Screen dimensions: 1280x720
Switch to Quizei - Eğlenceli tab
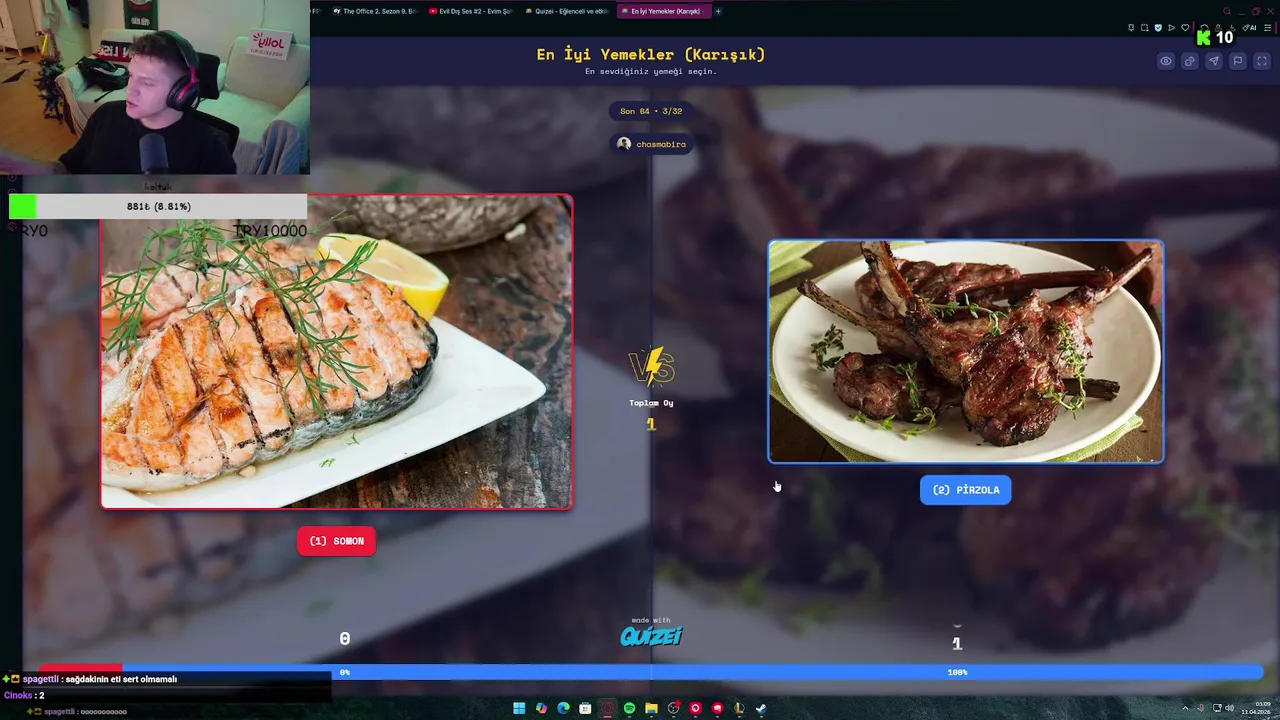point(565,11)
